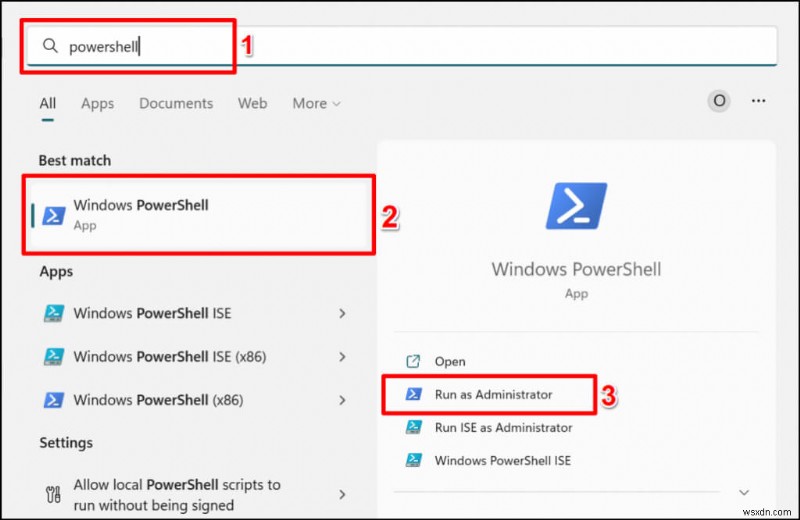Switch to the Web search tab
800x520 pixels.
click(x=253, y=104)
